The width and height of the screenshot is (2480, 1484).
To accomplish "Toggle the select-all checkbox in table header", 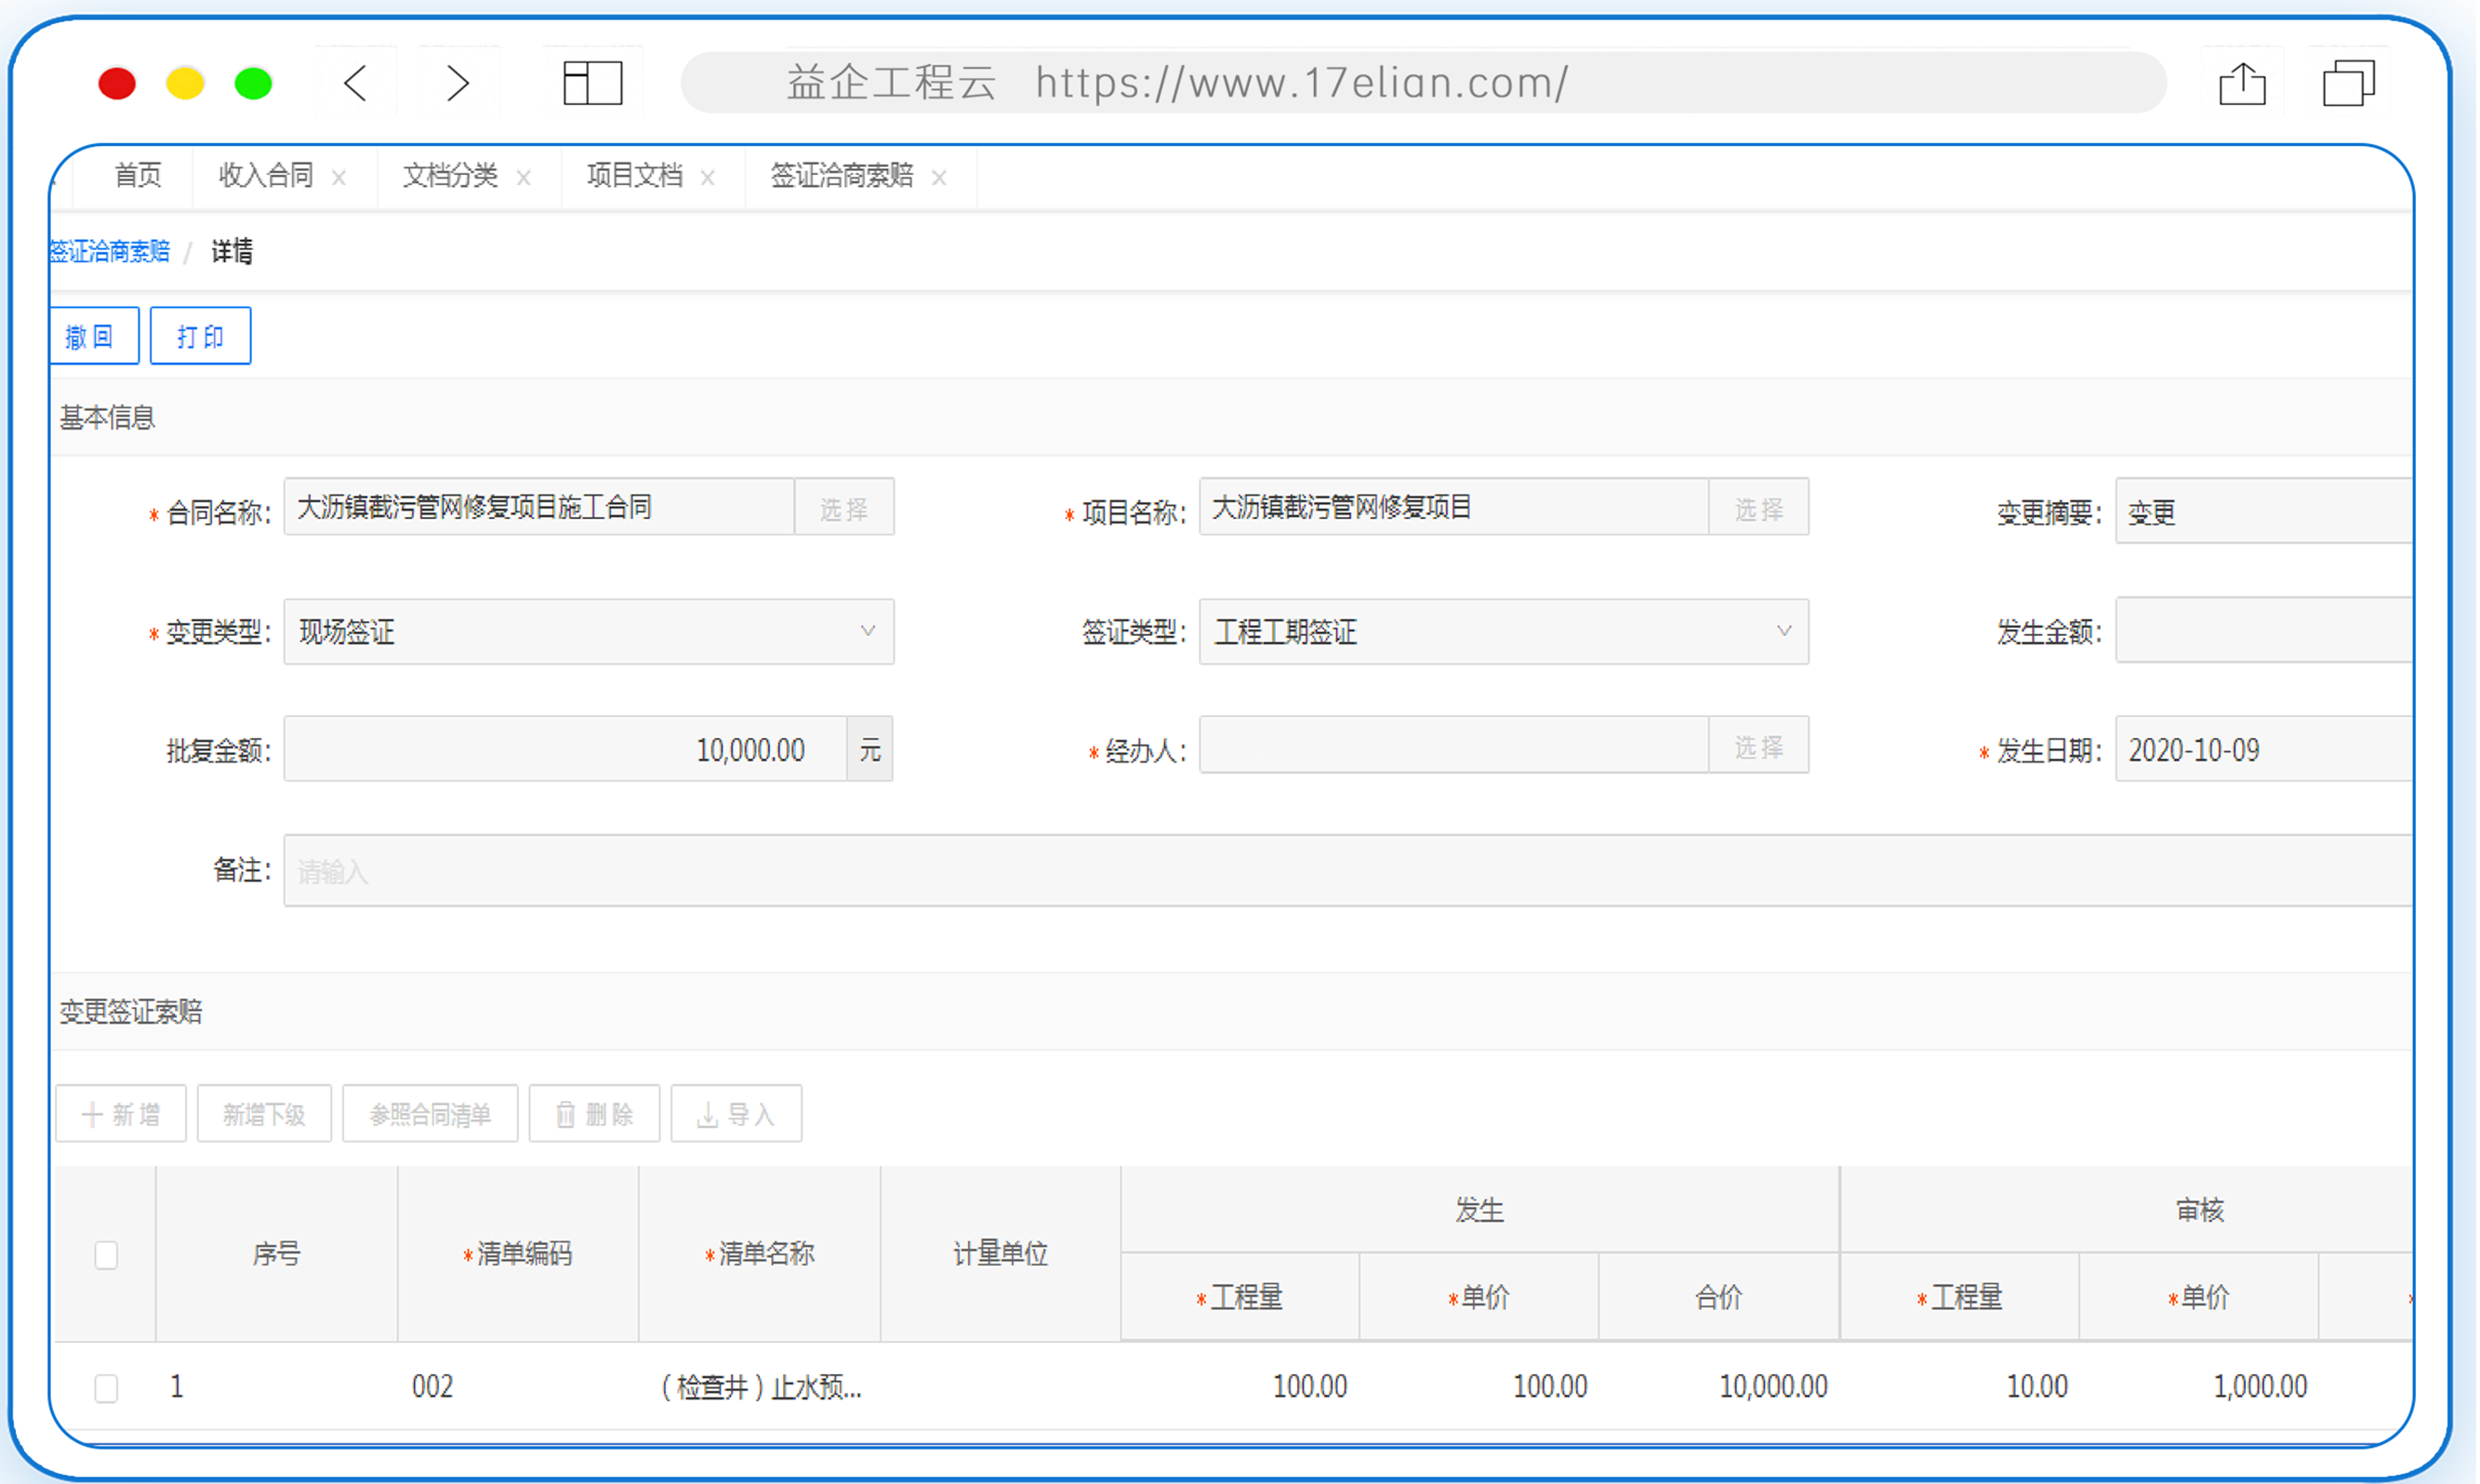I will pos(106,1255).
